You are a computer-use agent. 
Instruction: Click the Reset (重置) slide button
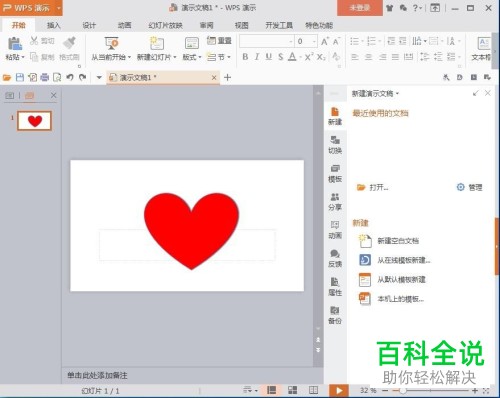pos(219,41)
